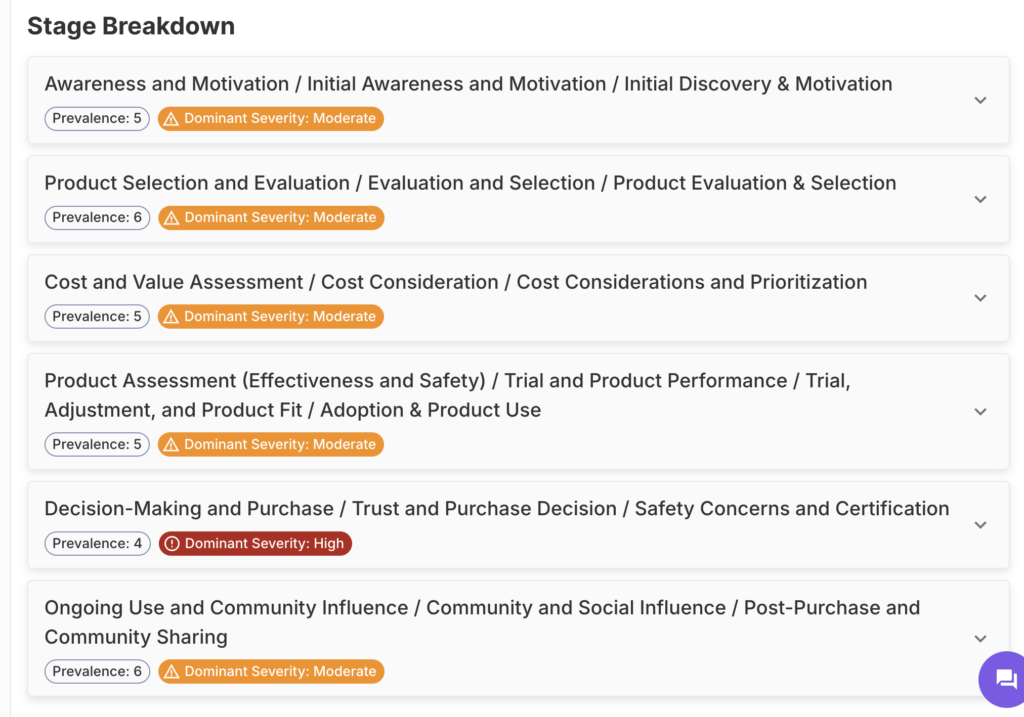1024x717 pixels.
Task: Open Cost and Value Assessment stage title
Action: point(455,282)
